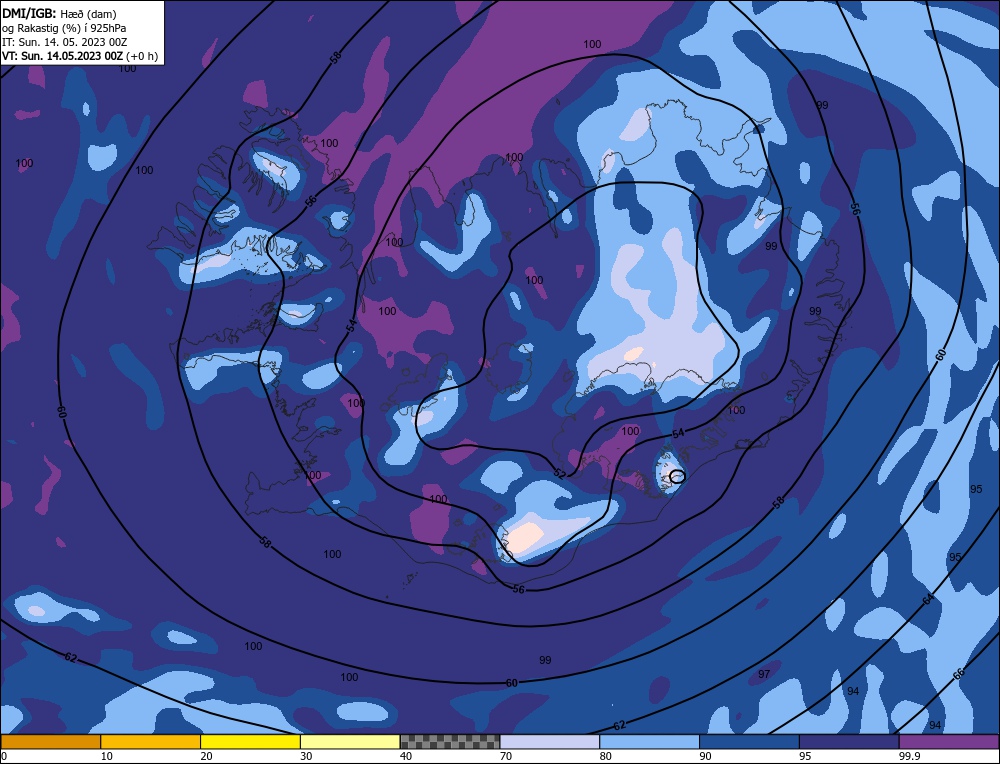
Task: Click the 'IT: Sun. 14. 05. 2023 00Z' line
Action: 65,42
